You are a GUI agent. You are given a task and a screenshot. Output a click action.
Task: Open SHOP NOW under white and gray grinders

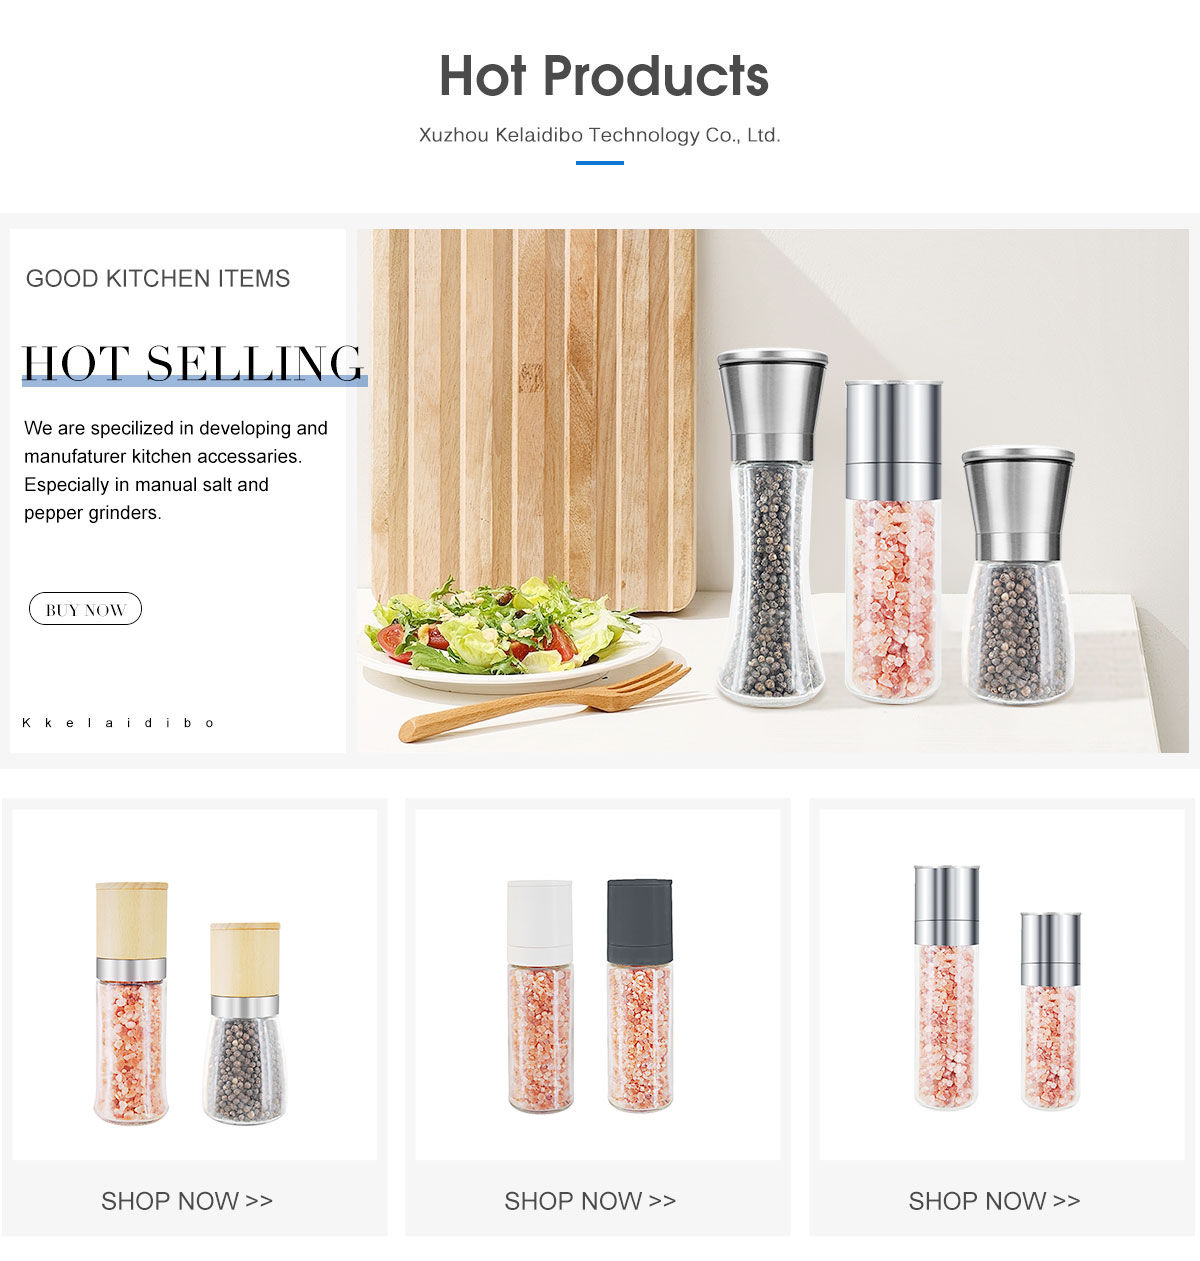point(590,1200)
